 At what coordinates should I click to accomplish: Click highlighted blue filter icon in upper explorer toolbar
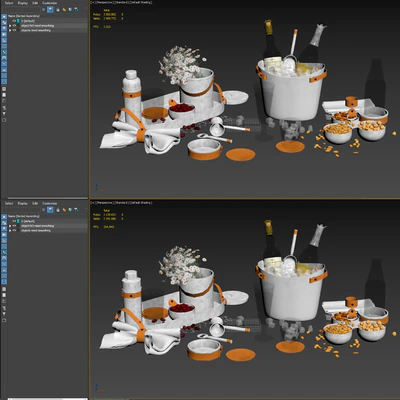pyautogui.click(x=50, y=10)
